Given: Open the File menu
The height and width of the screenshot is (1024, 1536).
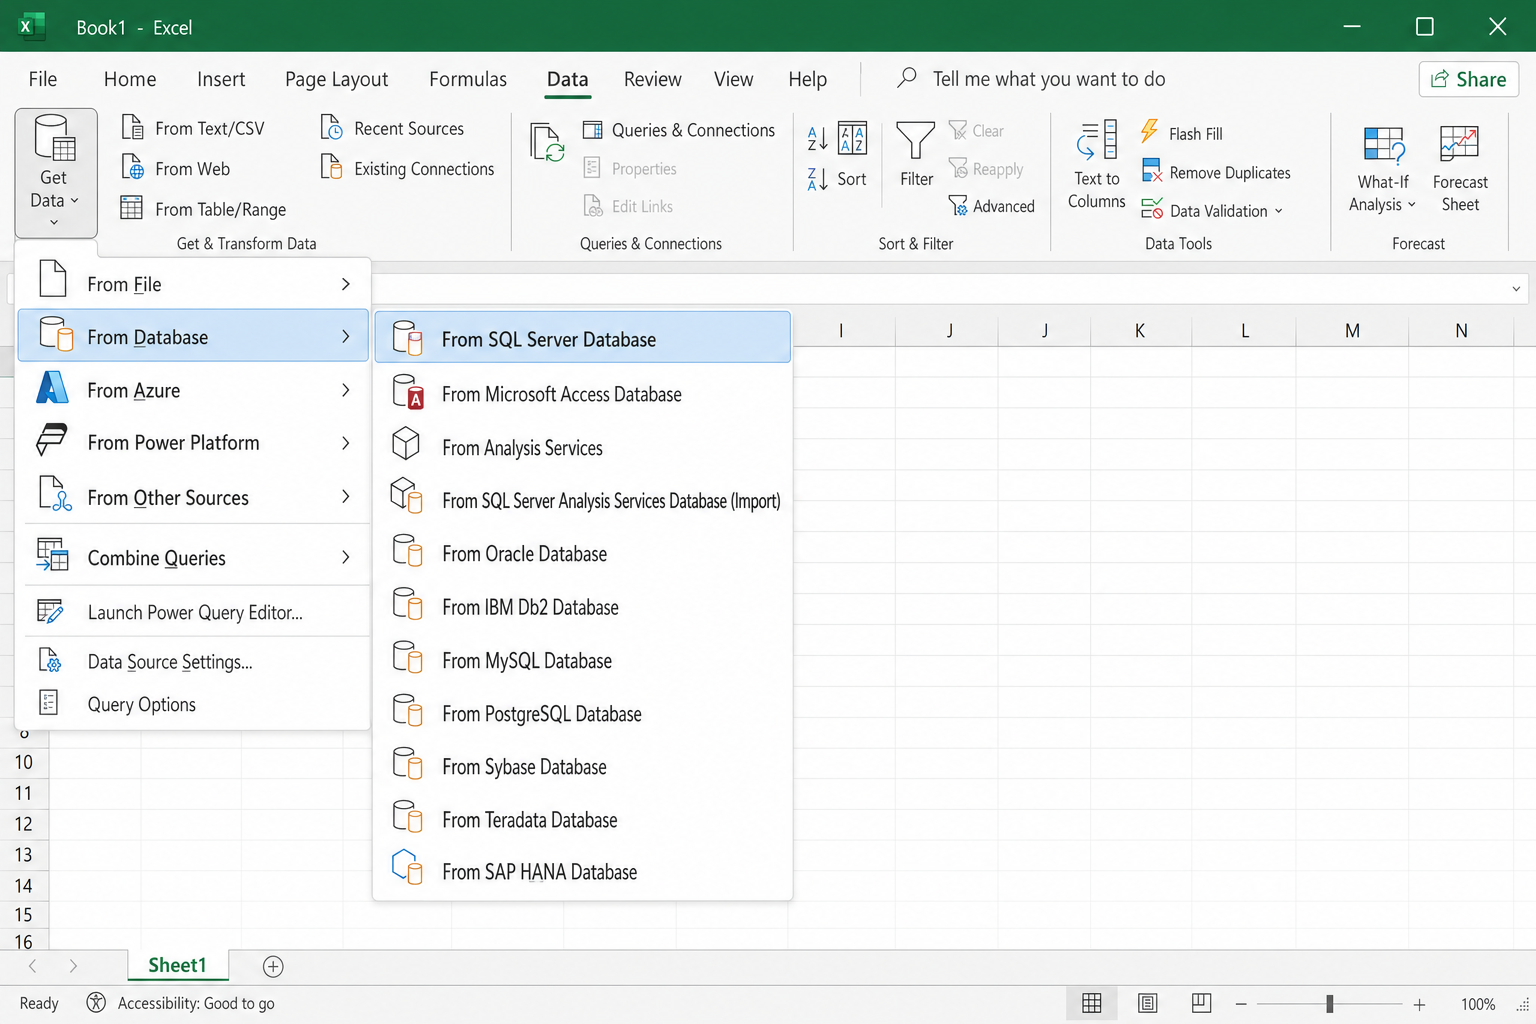Looking at the screenshot, I should click(x=43, y=79).
